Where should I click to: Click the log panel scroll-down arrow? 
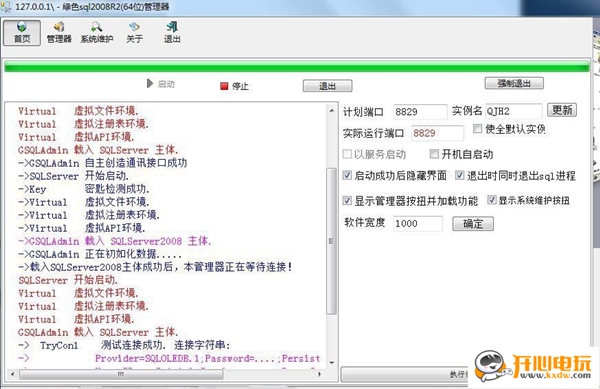coord(331,362)
